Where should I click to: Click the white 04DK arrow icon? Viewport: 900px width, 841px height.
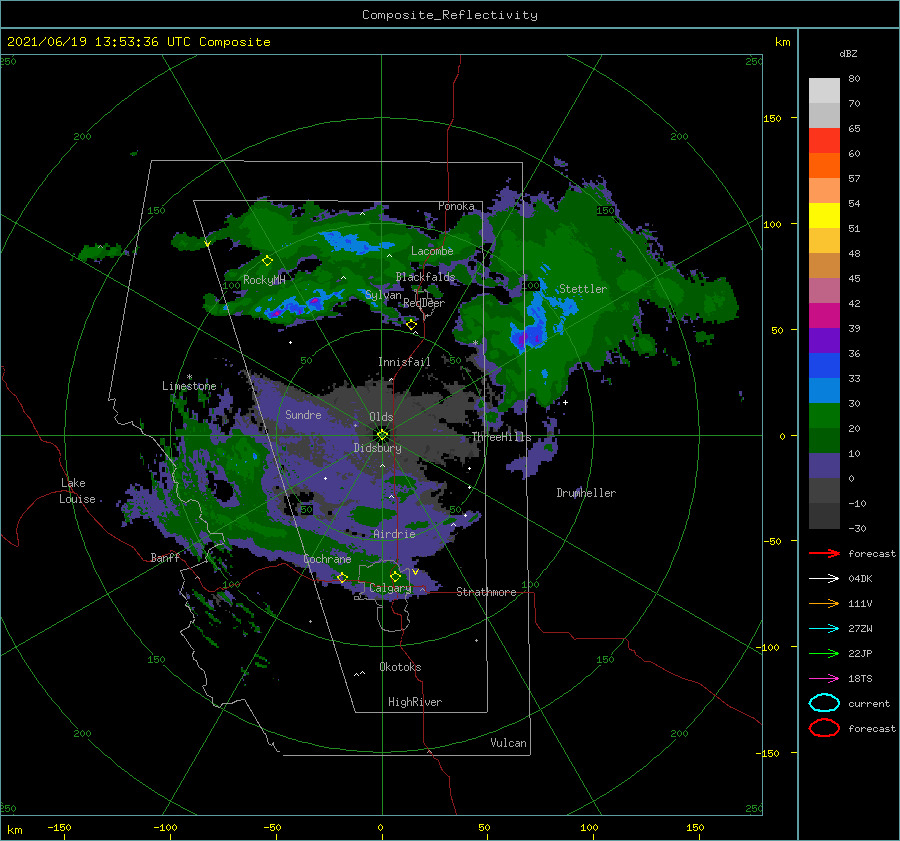click(824, 579)
